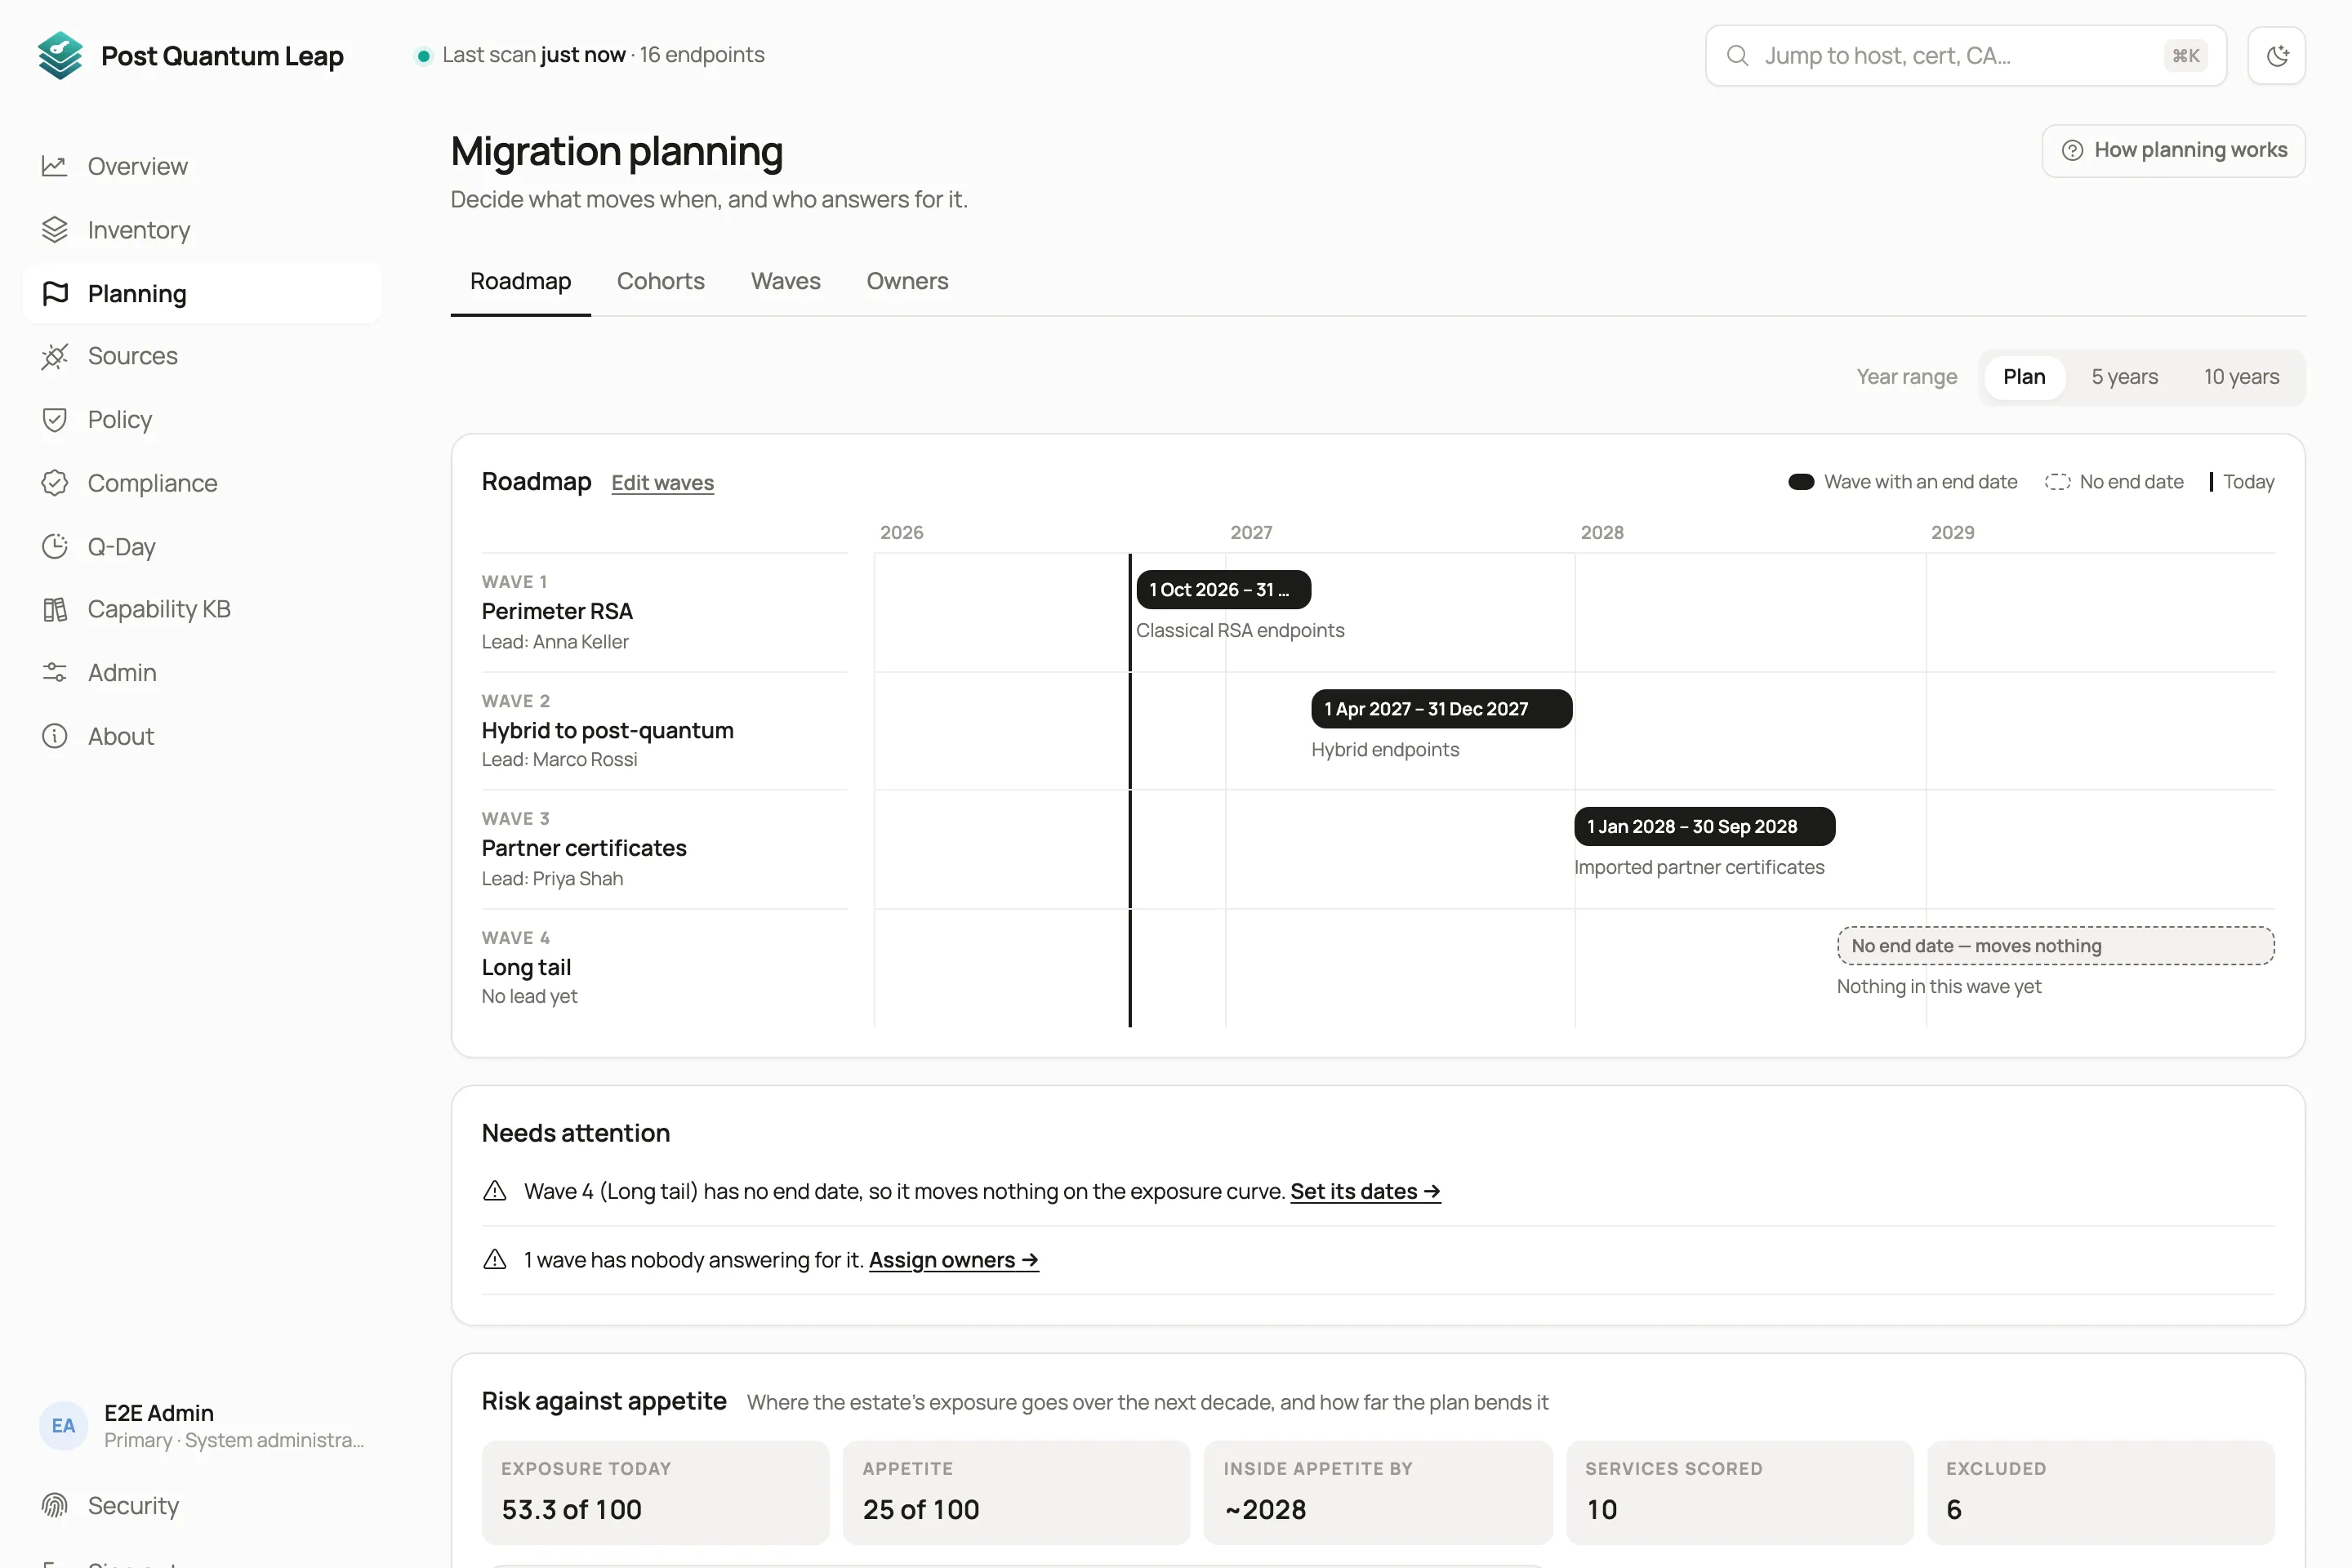
Task: Follow the Set its dates link
Action: (x=1365, y=1191)
